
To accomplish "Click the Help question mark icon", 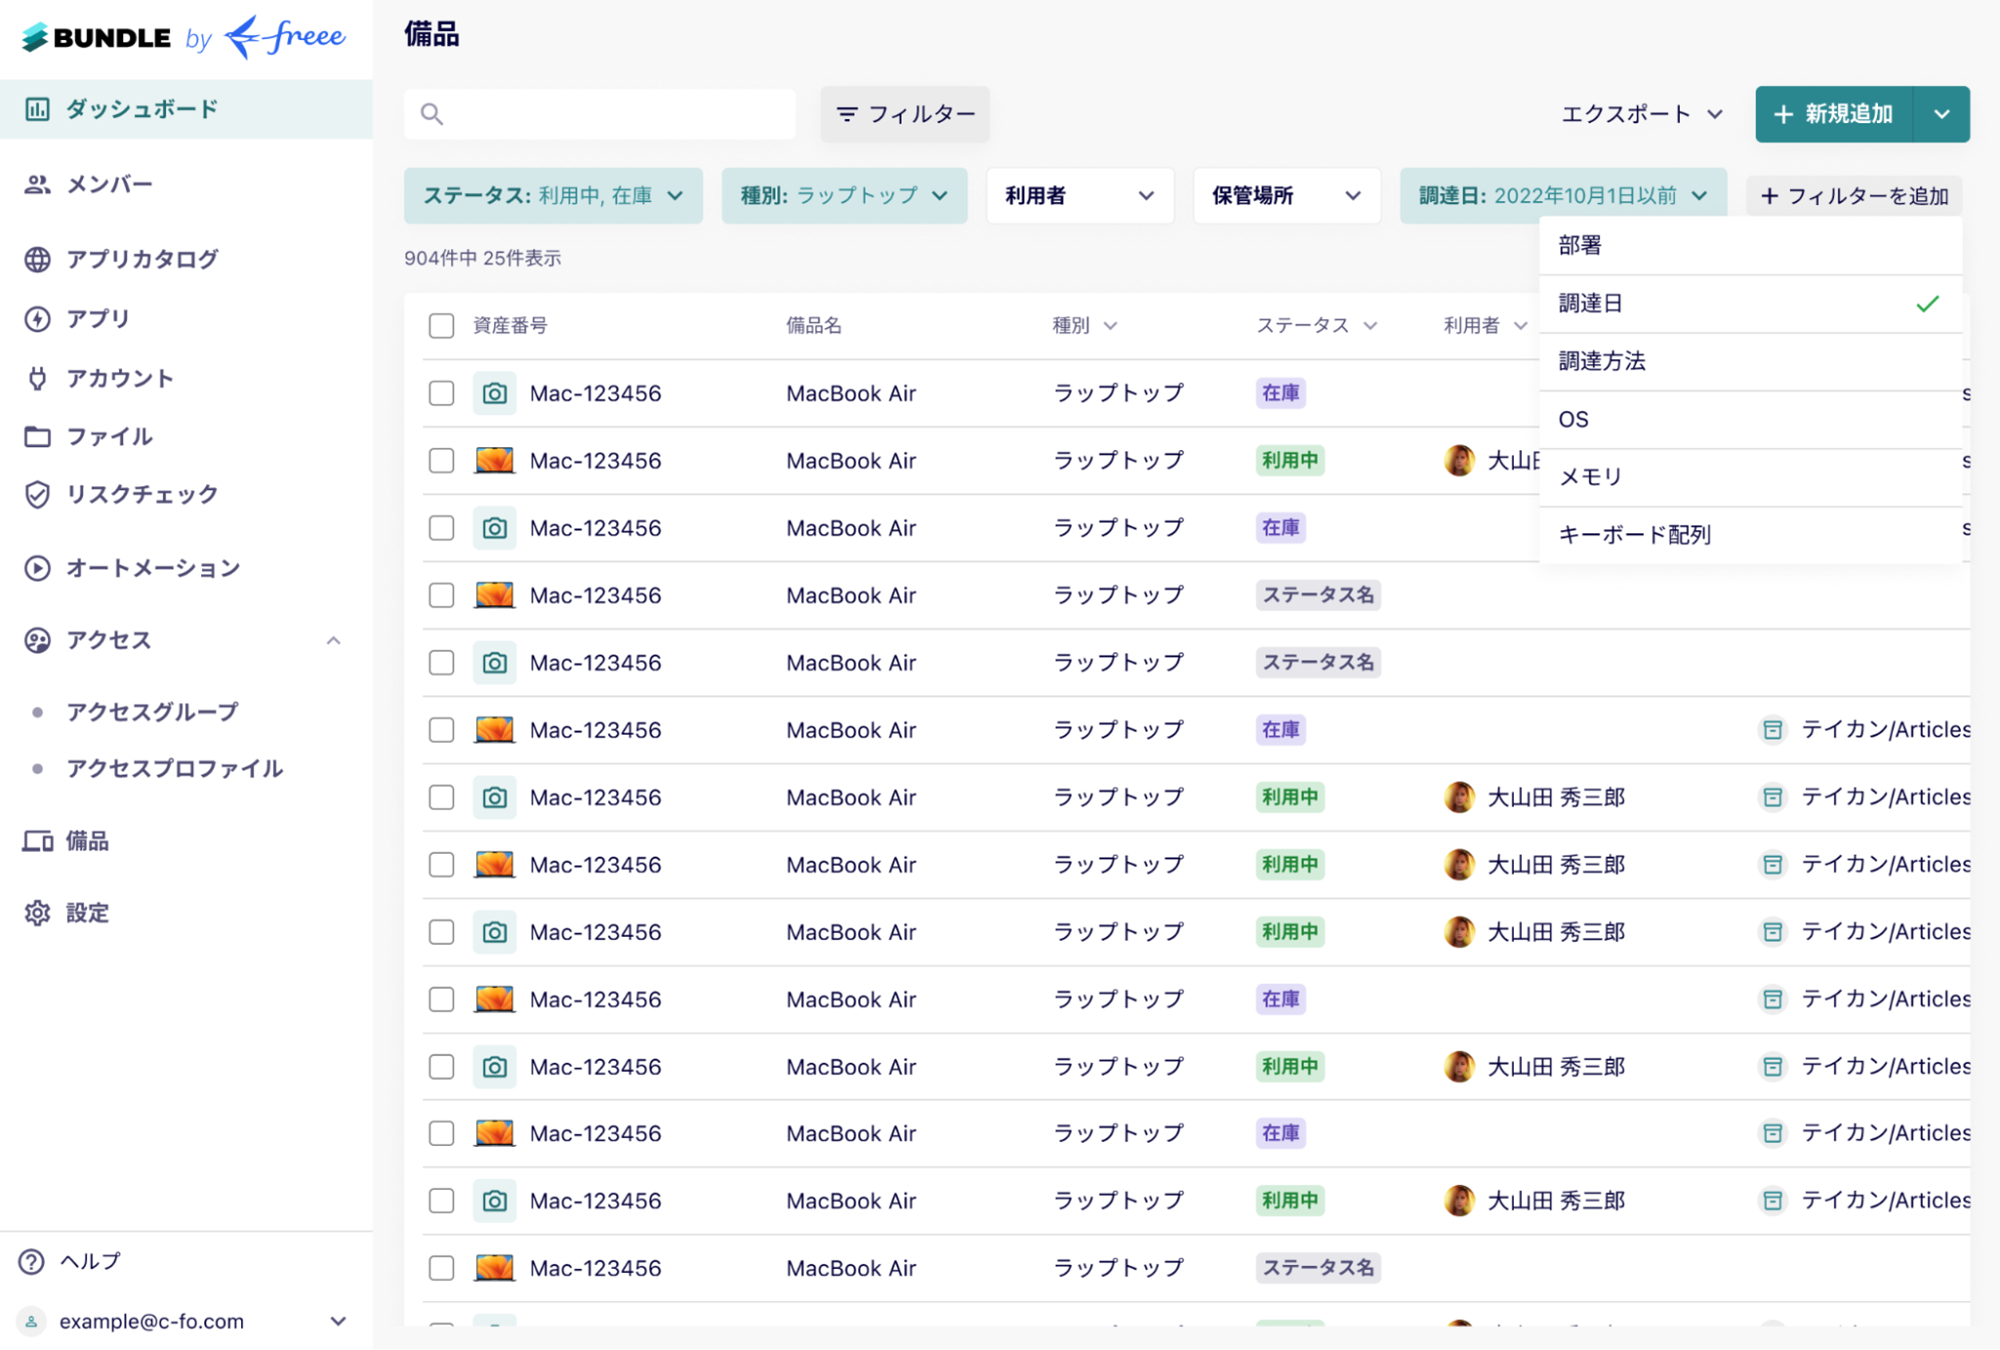I will (x=32, y=1261).
